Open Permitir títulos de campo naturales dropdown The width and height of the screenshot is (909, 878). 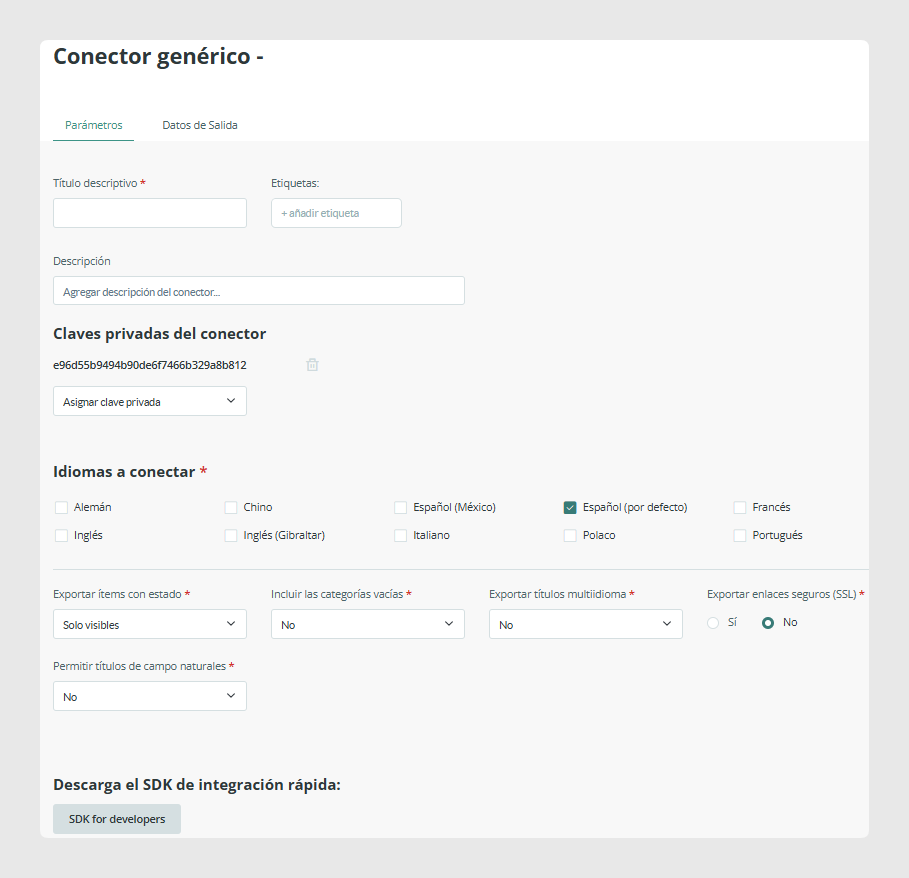click(x=150, y=696)
